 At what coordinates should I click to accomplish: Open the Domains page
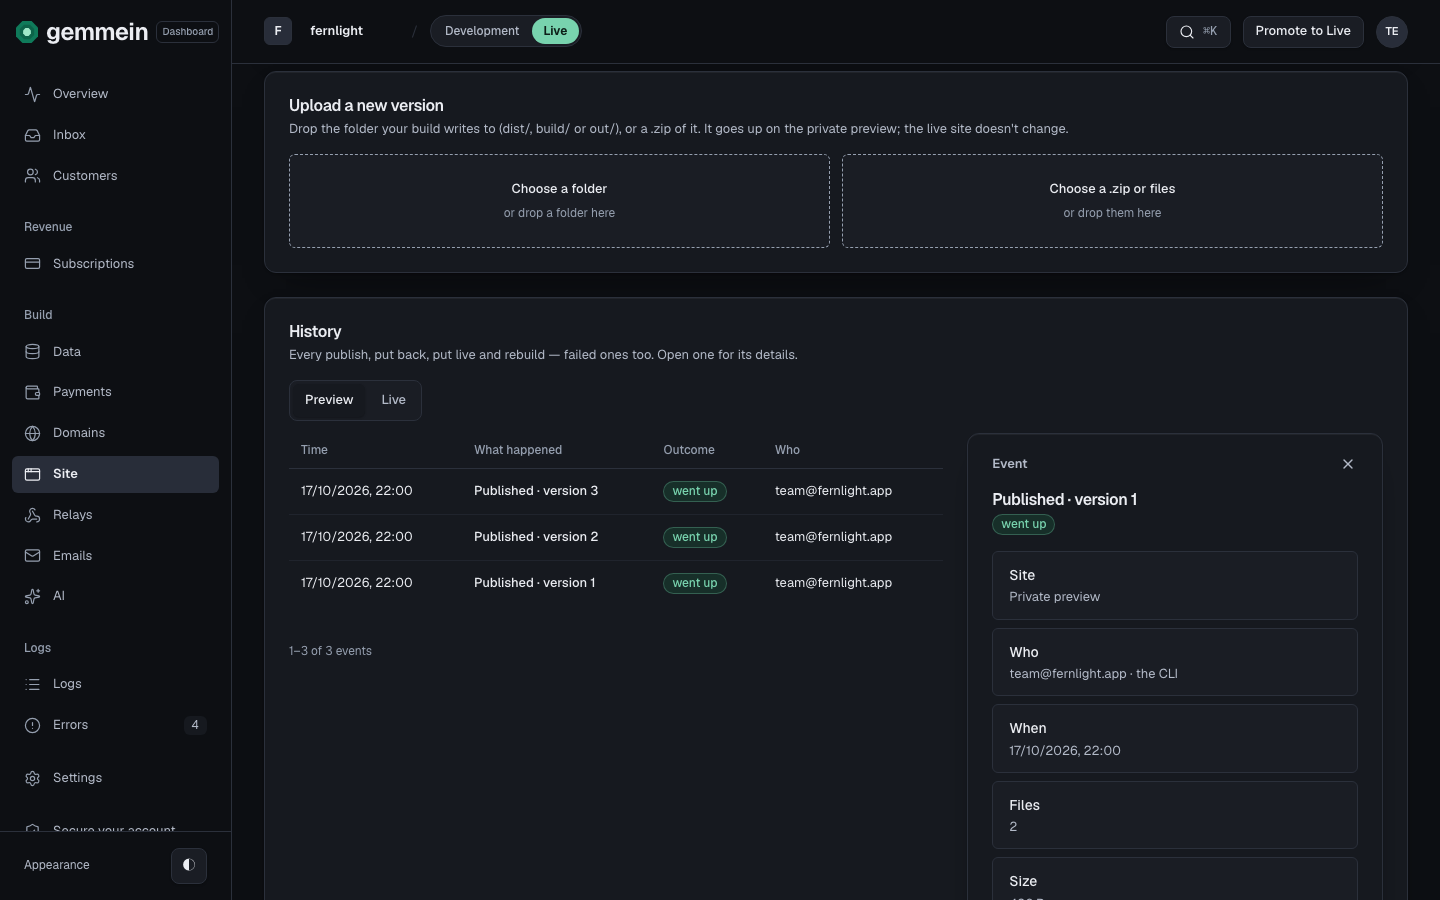tap(115, 433)
